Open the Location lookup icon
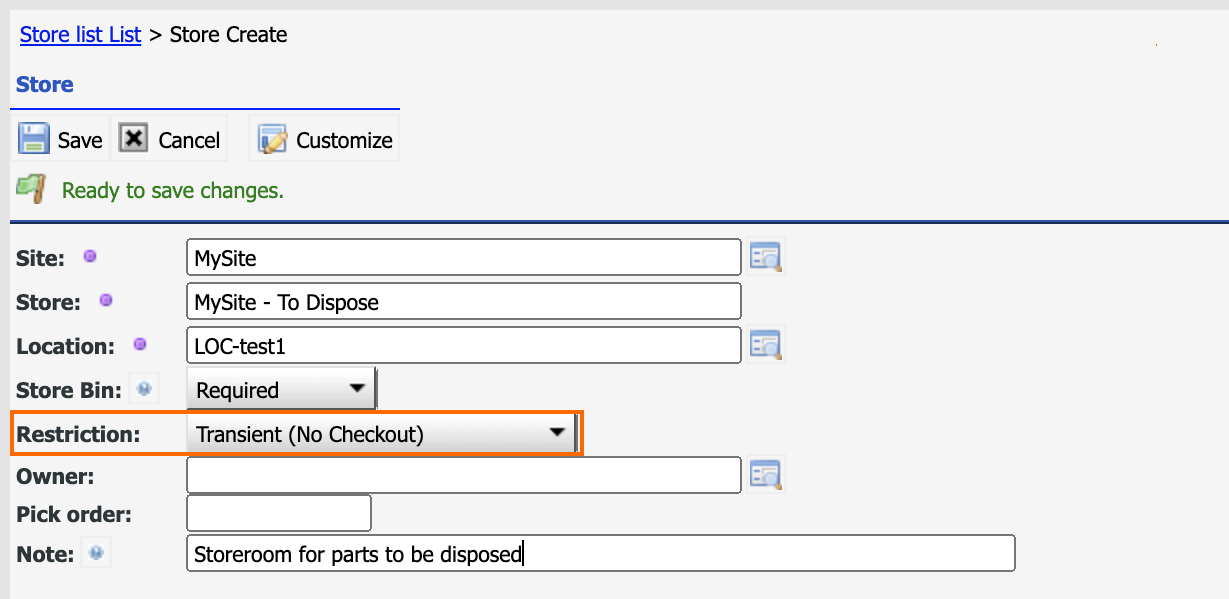 tap(766, 344)
